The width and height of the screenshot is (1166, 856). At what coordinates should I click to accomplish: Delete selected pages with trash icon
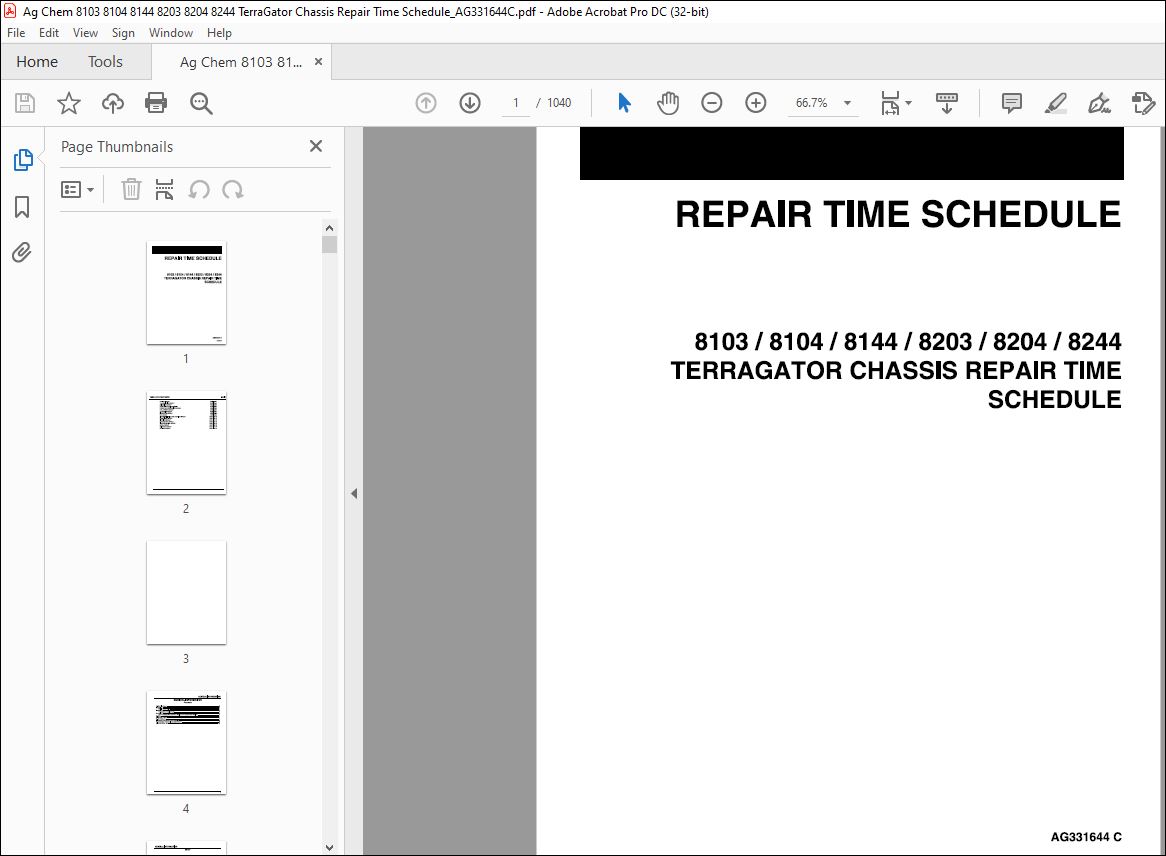(x=131, y=190)
